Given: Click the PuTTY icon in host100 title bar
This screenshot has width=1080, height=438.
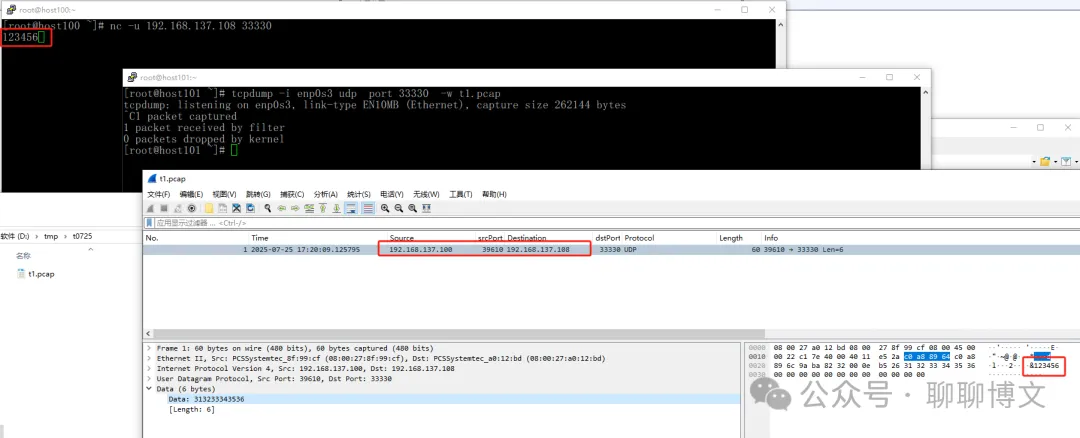Looking at the screenshot, I should tap(11, 10).
